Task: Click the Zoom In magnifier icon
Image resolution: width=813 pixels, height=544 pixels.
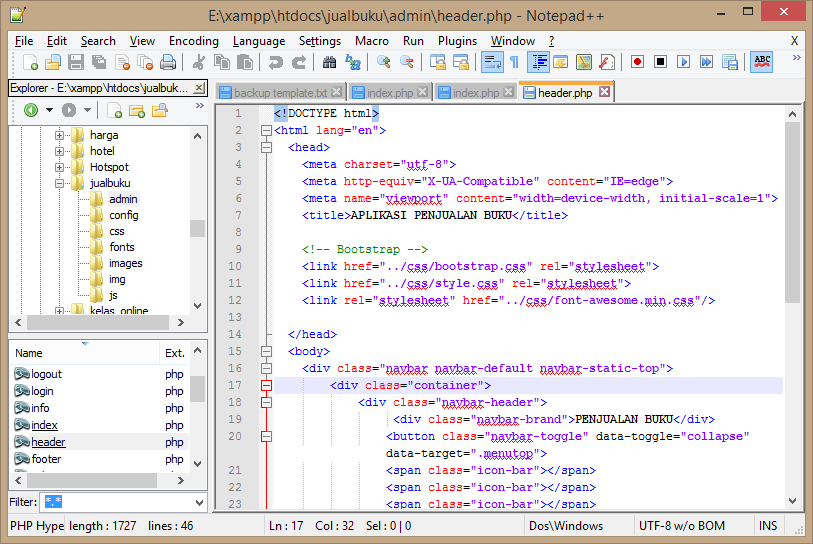Action: coord(384,62)
